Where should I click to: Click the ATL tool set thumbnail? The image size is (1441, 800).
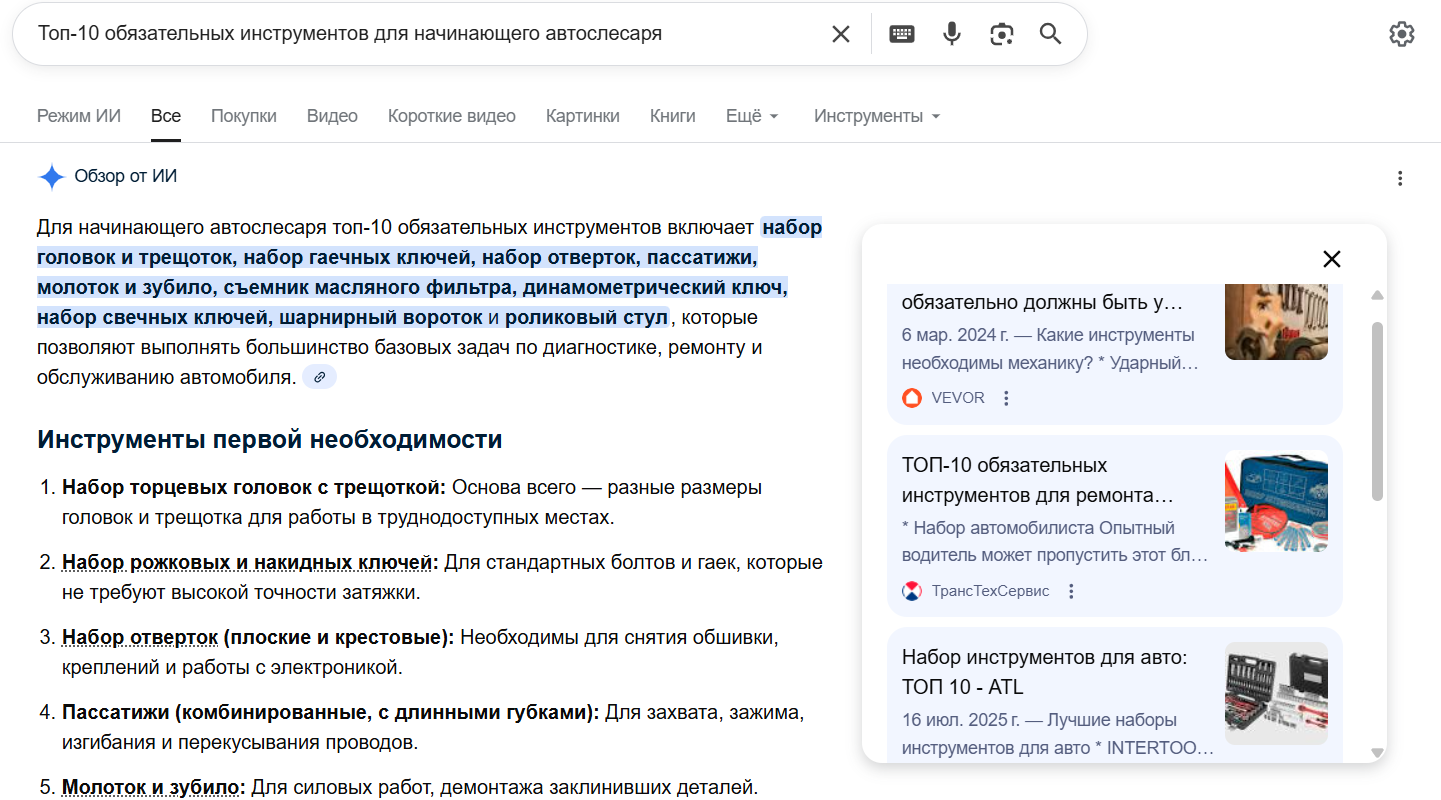point(1276,693)
